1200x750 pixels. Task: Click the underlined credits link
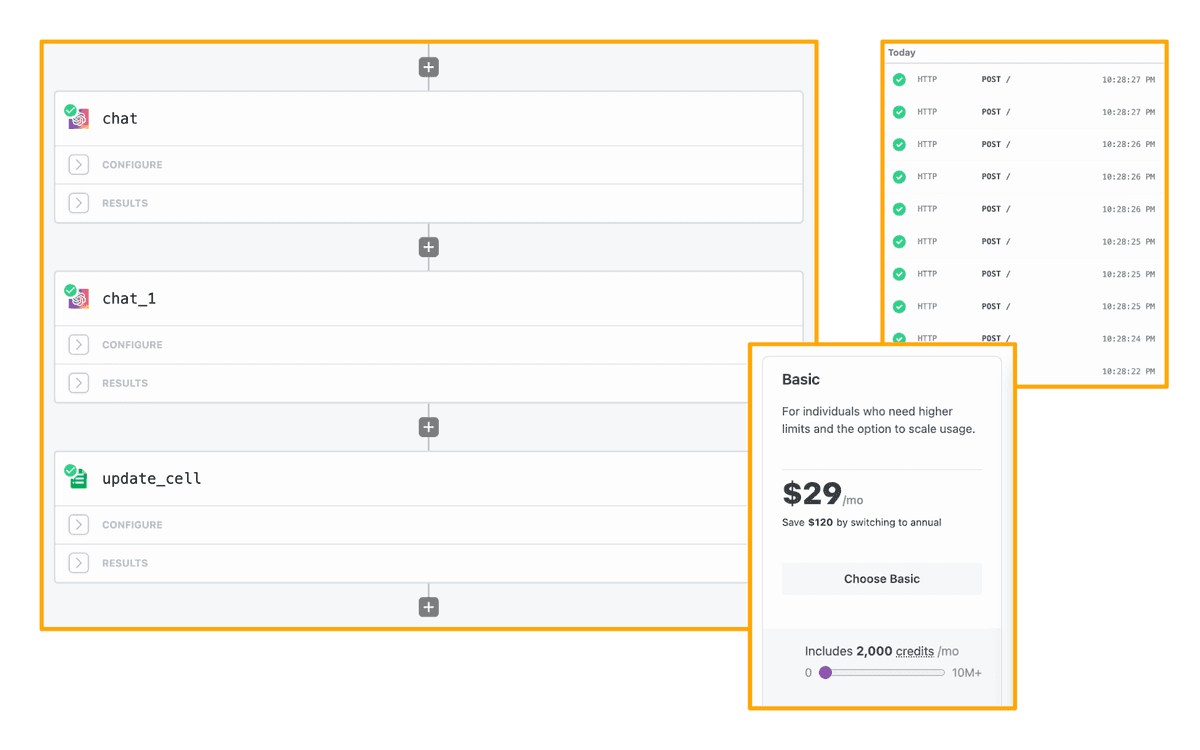tap(914, 651)
